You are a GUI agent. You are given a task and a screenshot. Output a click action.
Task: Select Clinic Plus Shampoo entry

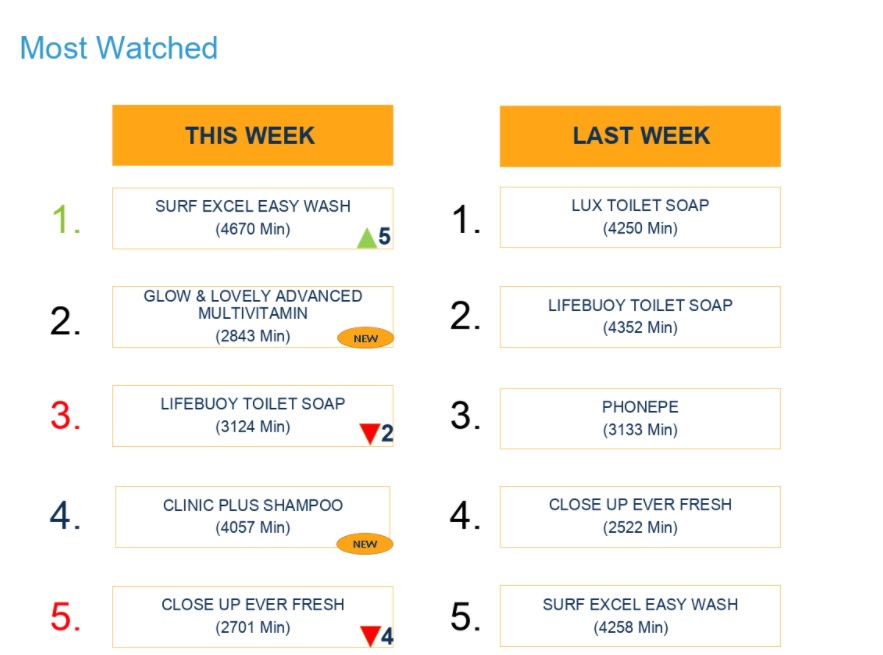pos(252,516)
